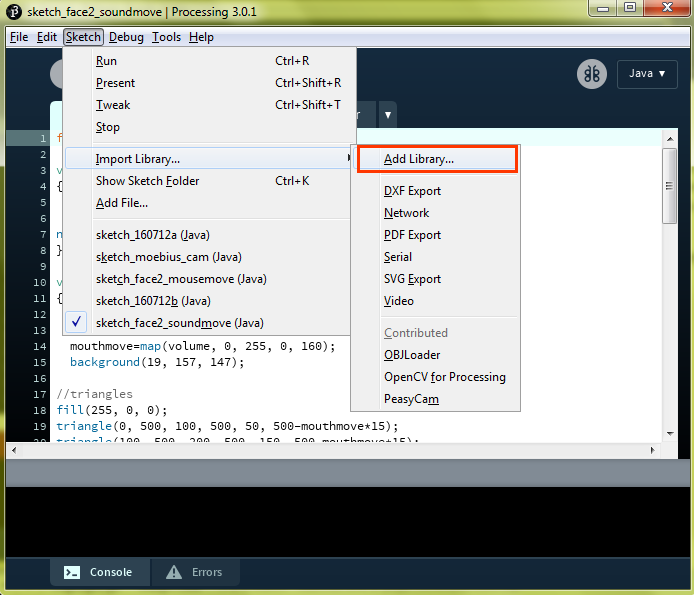This screenshot has width=694, height=595.
Task: Open the Tools menu
Action: 166,37
